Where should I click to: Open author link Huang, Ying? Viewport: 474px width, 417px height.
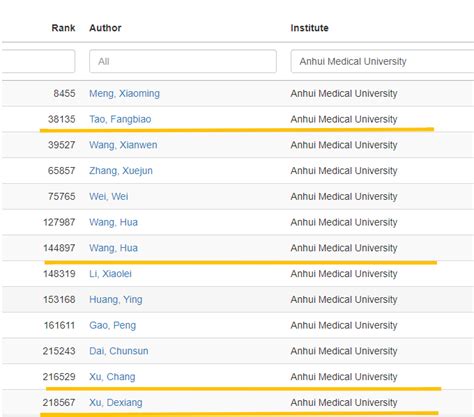click(116, 300)
